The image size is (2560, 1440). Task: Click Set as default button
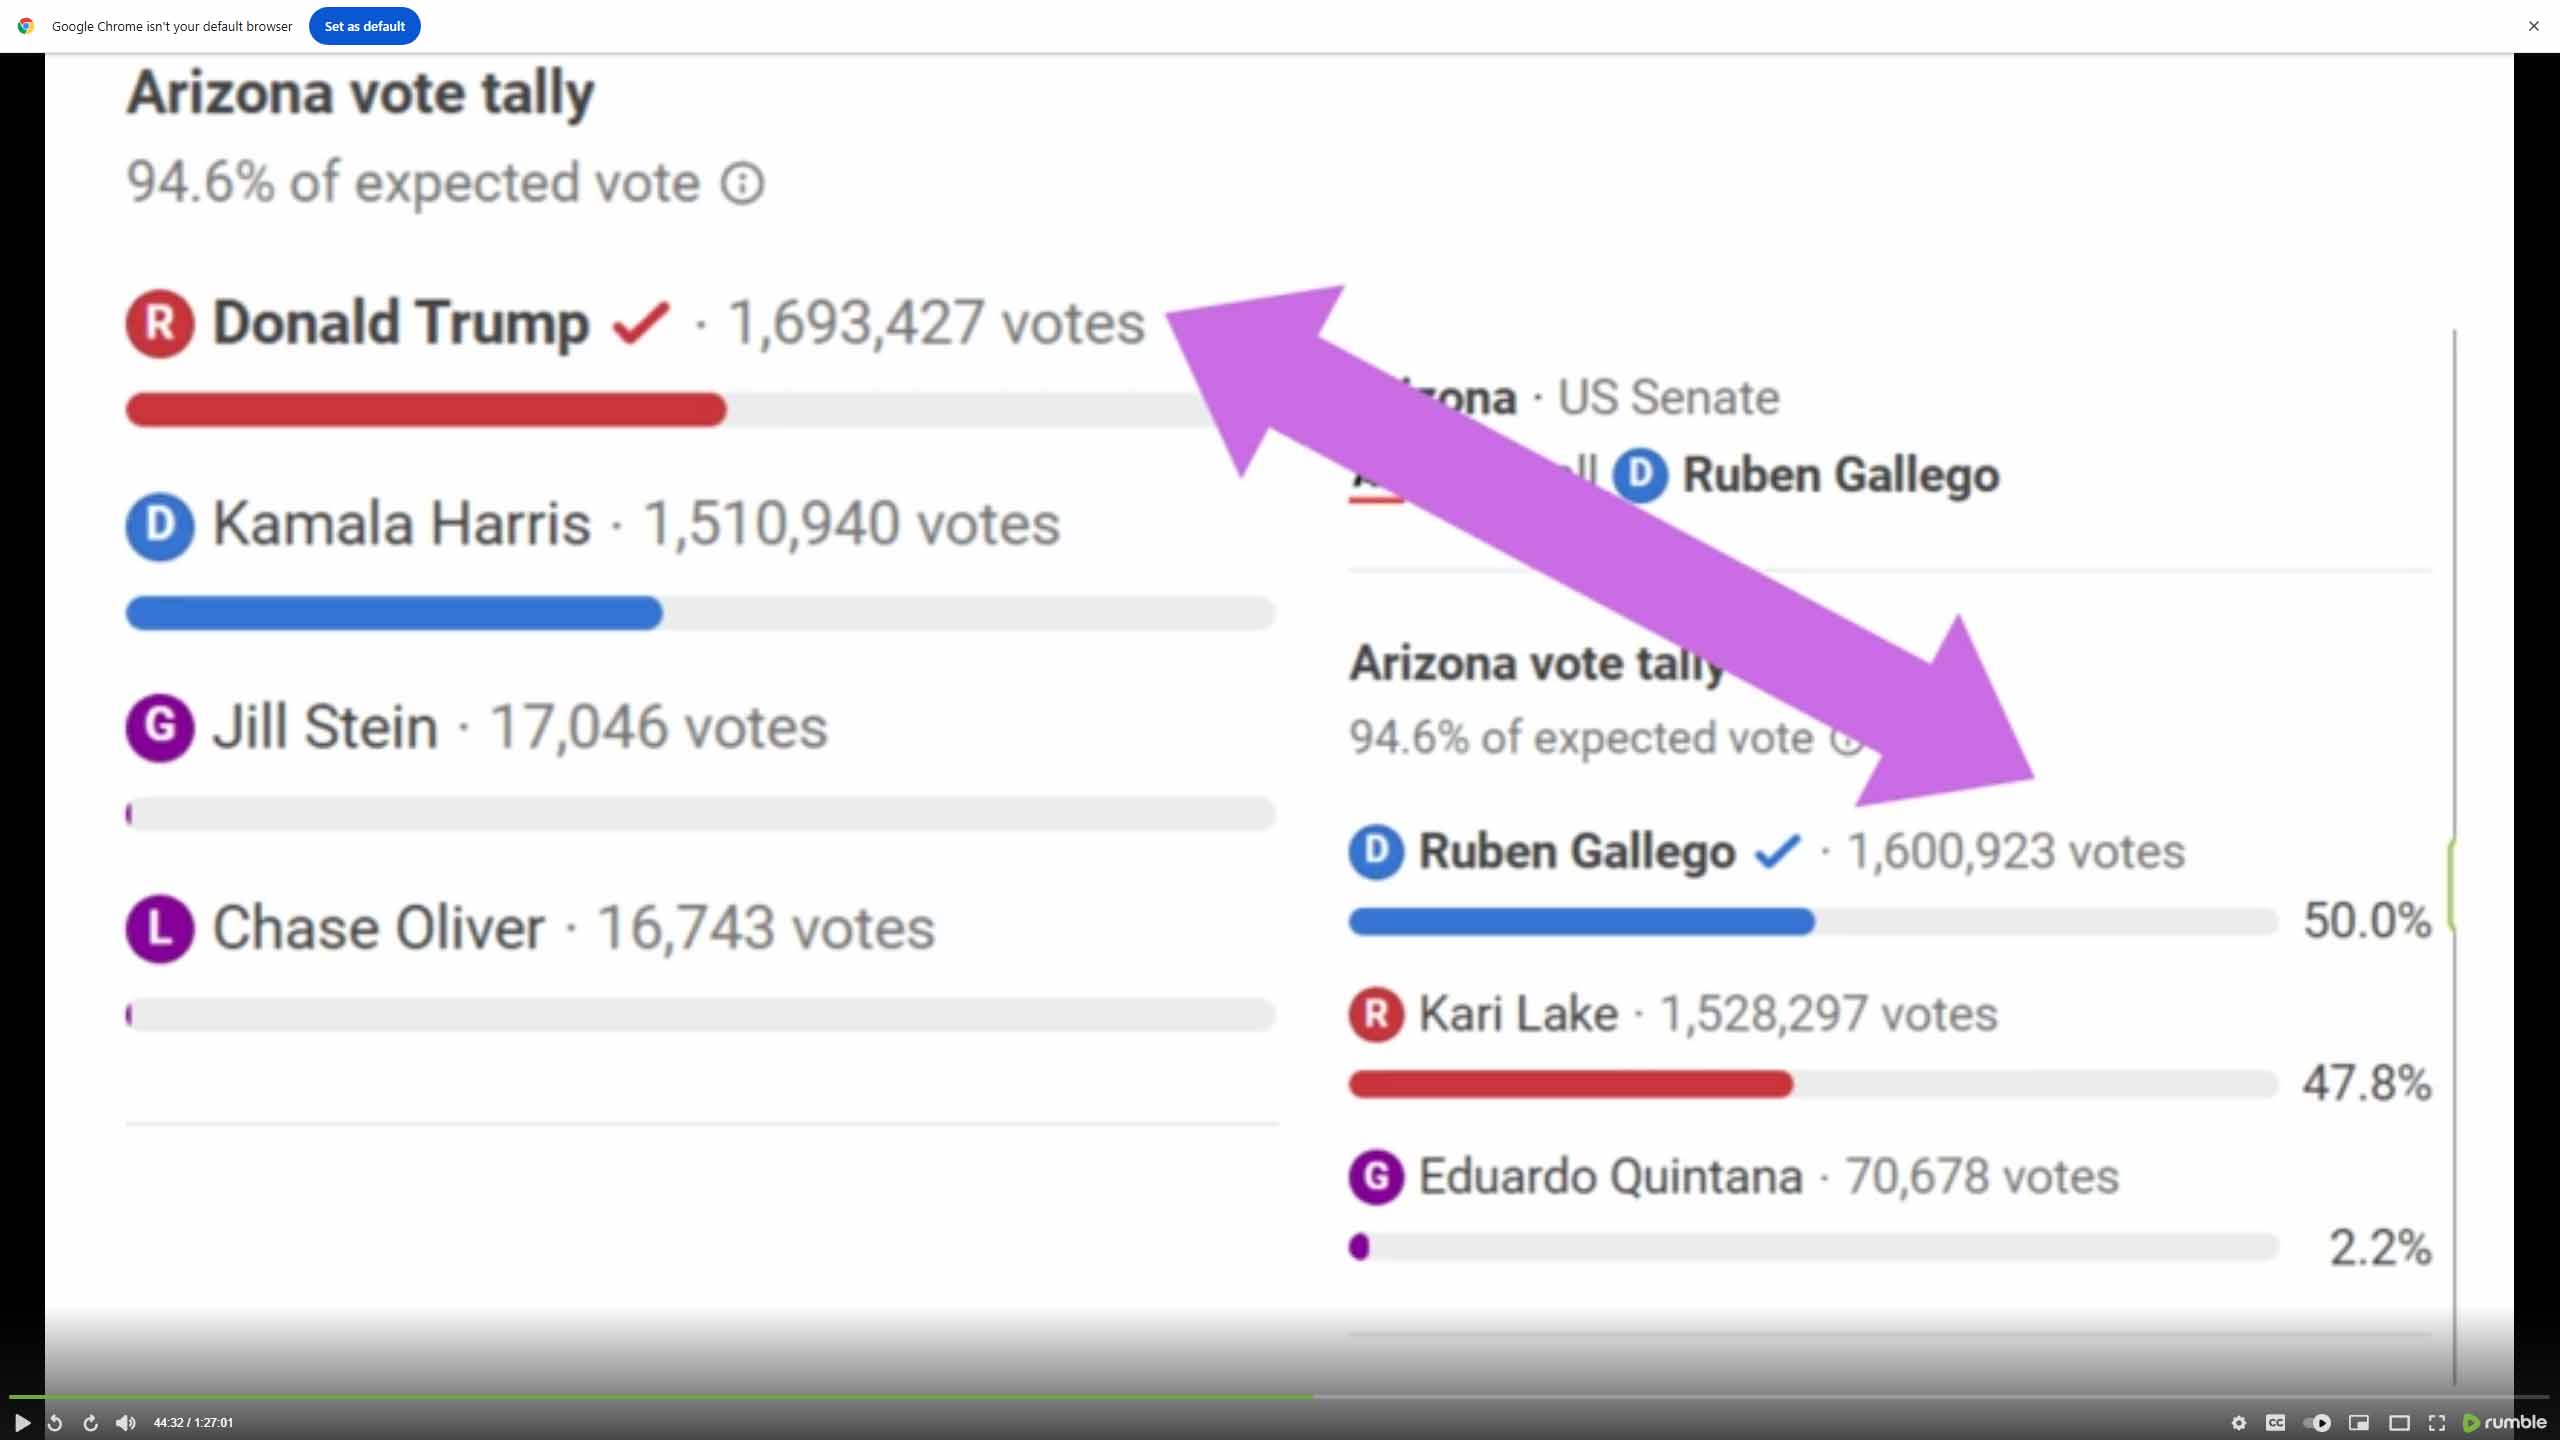(x=364, y=26)
